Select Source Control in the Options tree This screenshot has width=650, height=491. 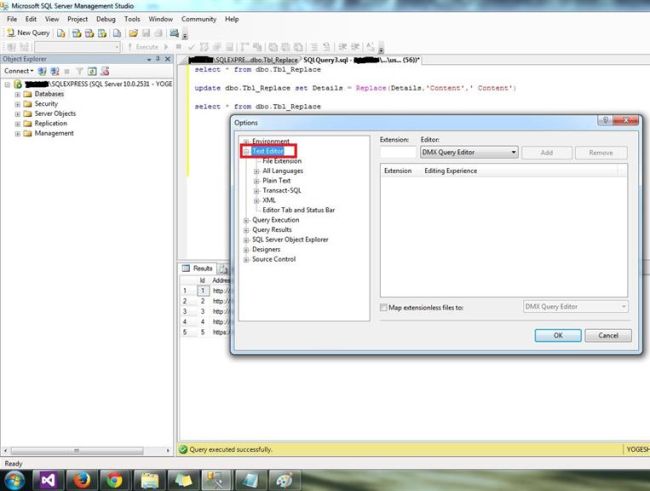pyautogui.click(x=274, y=259)
